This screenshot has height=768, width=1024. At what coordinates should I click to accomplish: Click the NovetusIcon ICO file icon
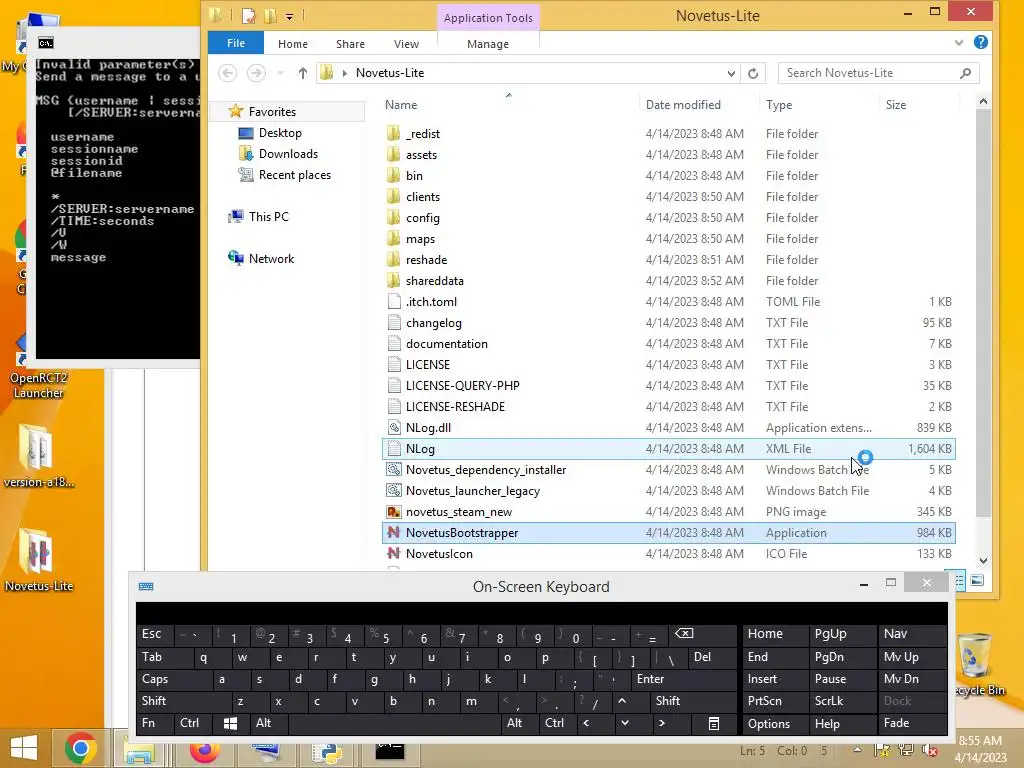point(393,554)
